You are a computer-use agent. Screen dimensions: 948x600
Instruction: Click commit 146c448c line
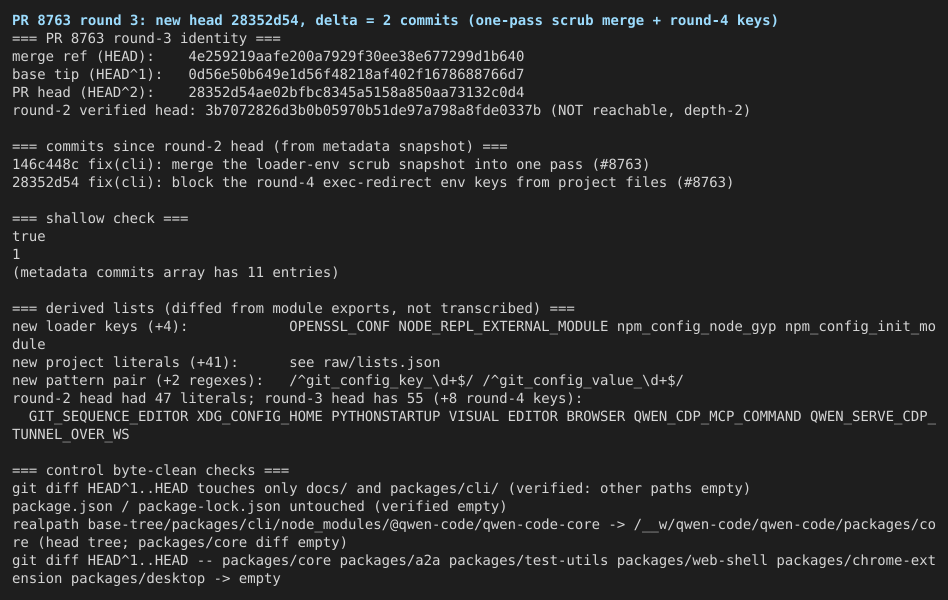331,165
